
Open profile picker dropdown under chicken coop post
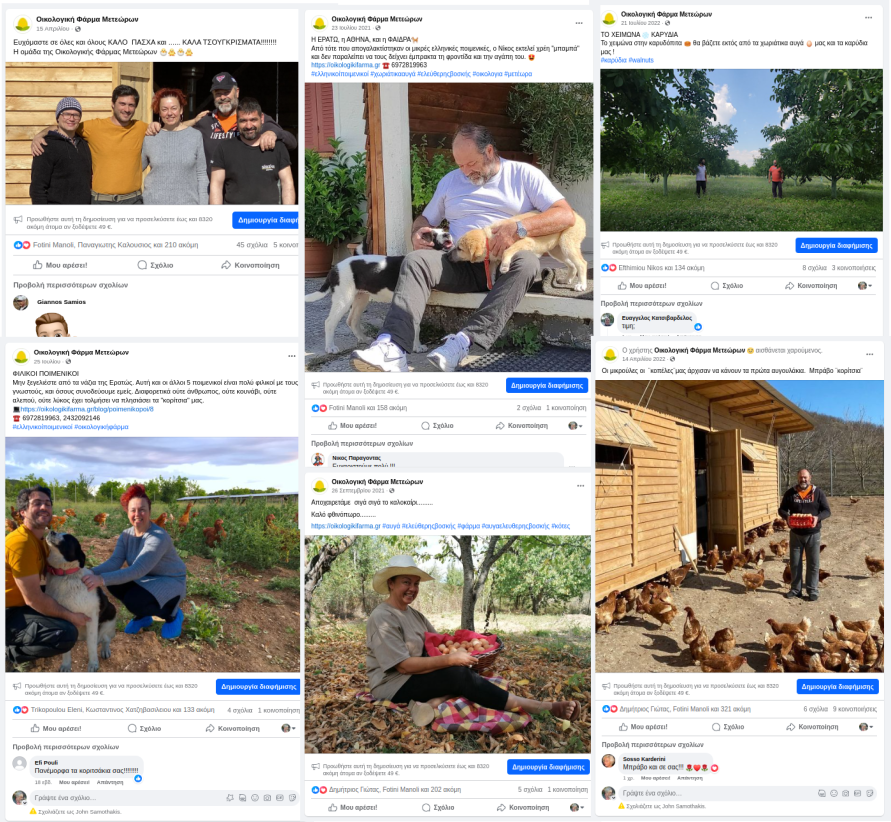coord(865,727)
